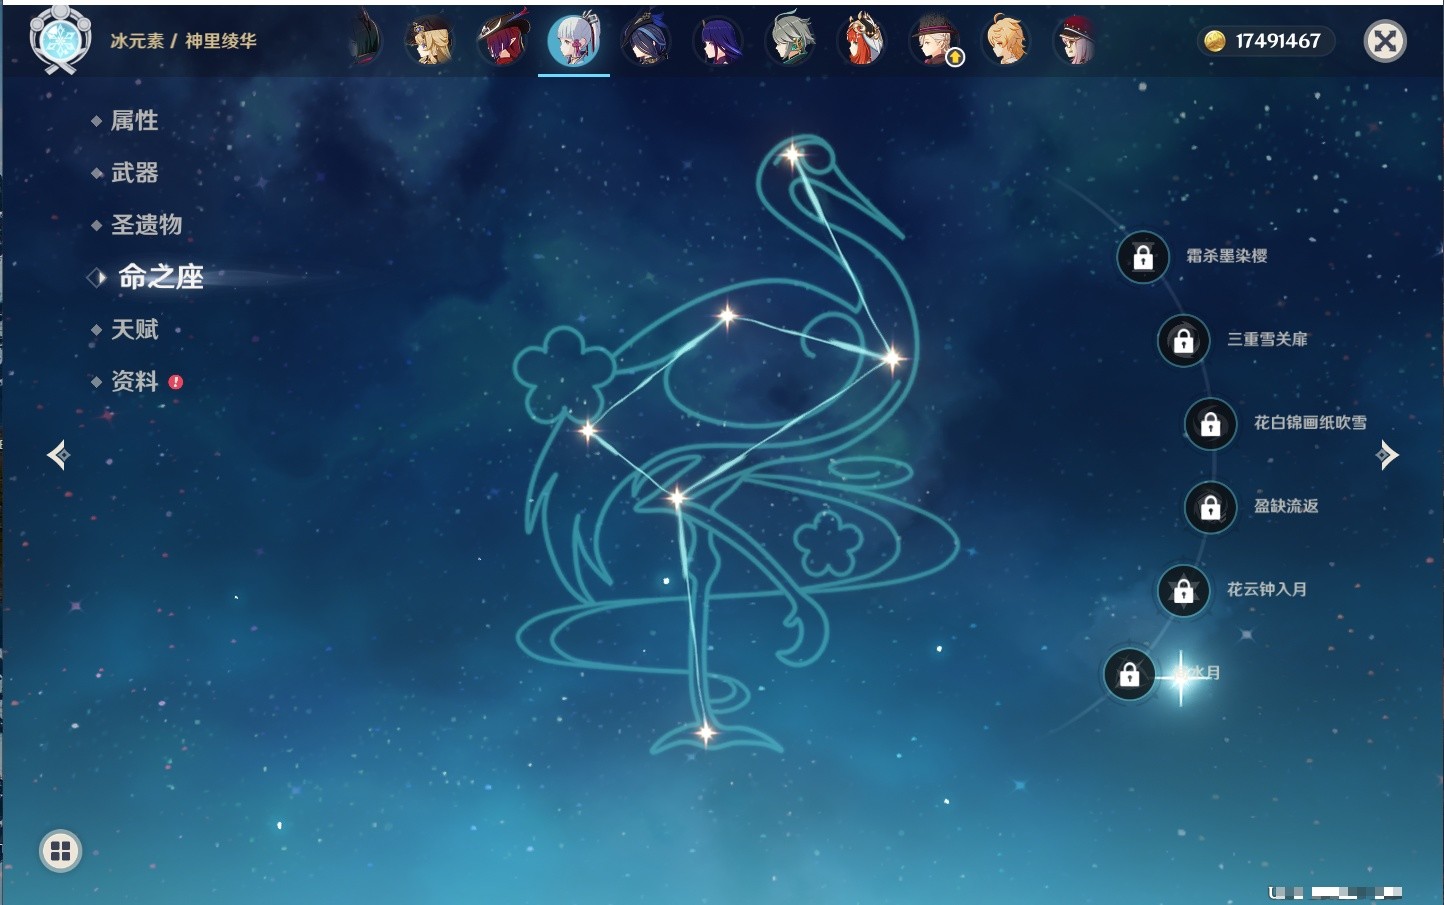
Task: Click the Mora amount 17491467
Action: click(1278, 41)
